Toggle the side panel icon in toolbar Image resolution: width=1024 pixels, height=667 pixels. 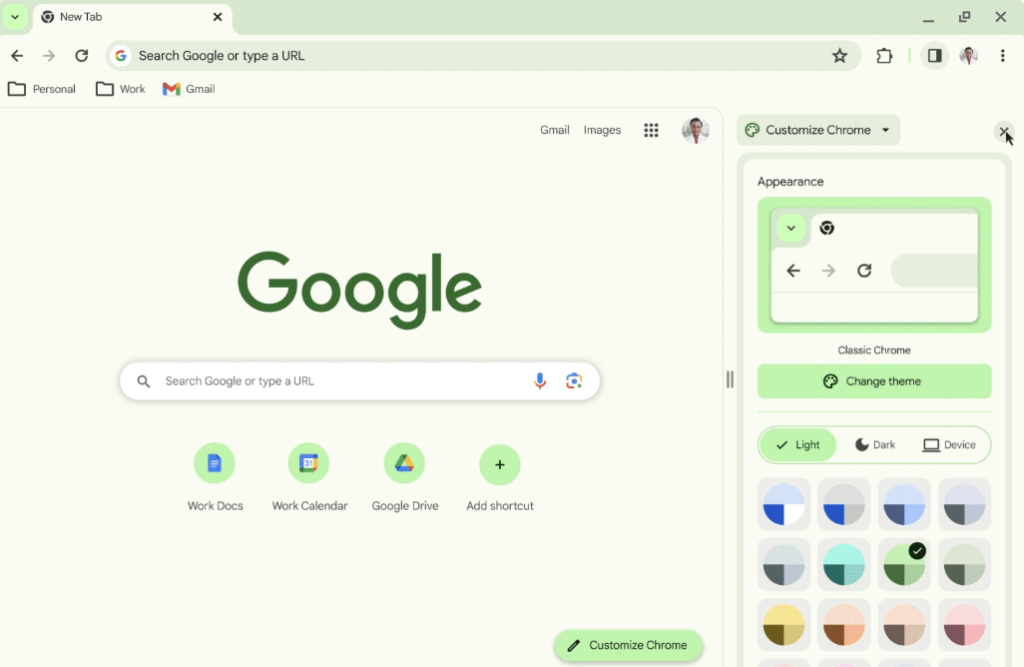pyautogui.click(x=935, y=56)
